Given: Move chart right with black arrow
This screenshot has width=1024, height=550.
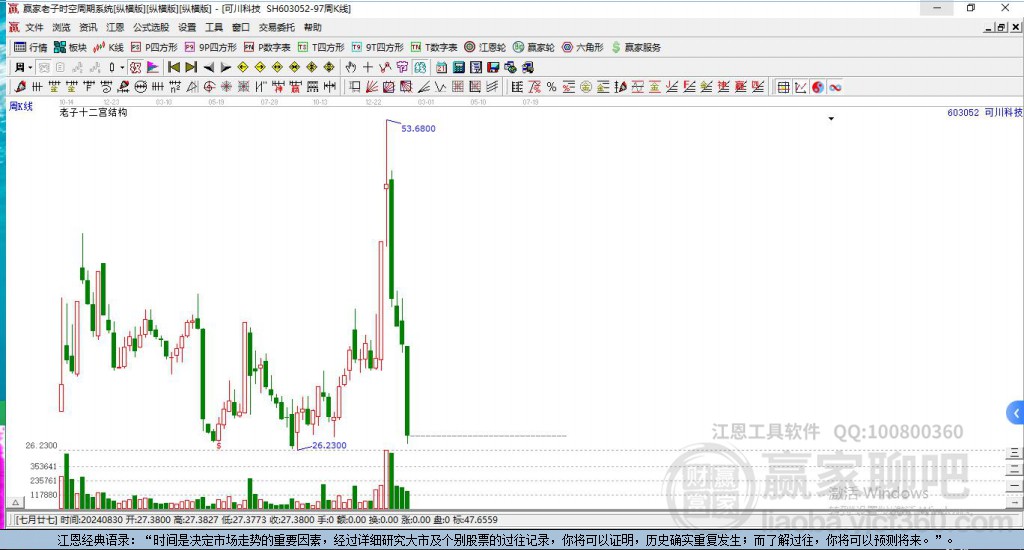Looking at the screenshot, I should 225,67.
